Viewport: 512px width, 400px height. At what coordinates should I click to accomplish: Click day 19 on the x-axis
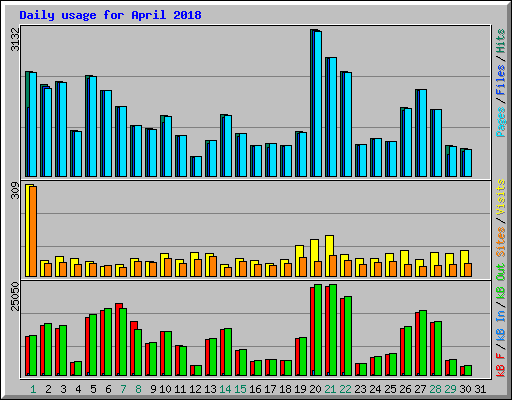pyautogui.click(x=300, y=389)
